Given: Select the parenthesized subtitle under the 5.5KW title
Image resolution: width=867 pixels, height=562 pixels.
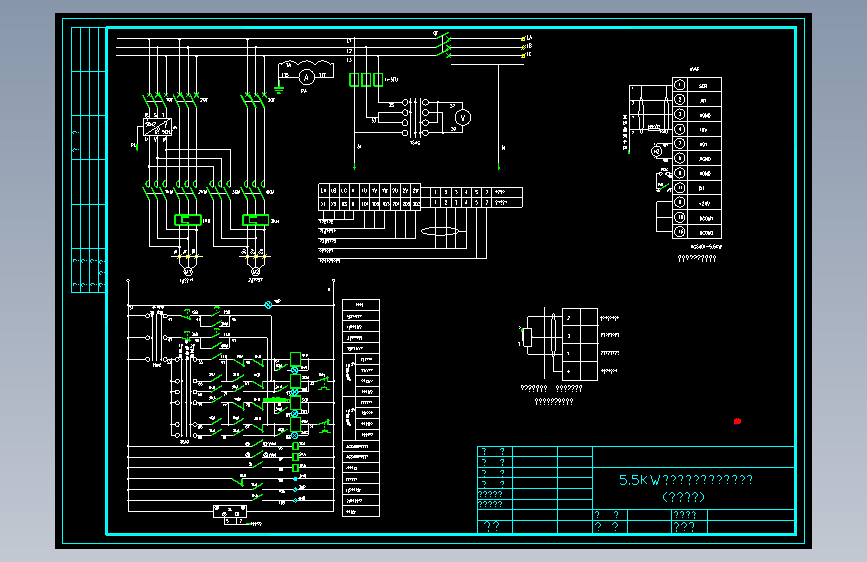Looking at the screenshot, I should [x=683, y=497].
